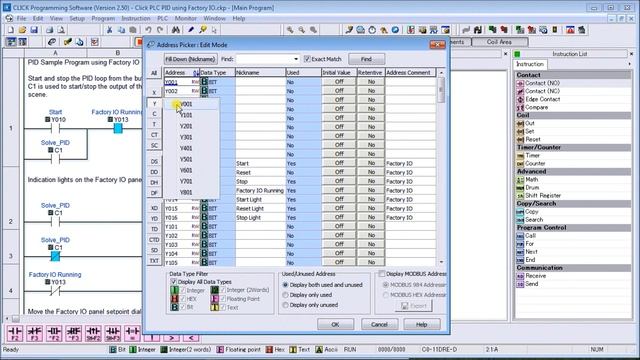Click the Cut scissors icon
This screenshot has height=360, width=640.
tap(109, 30)
